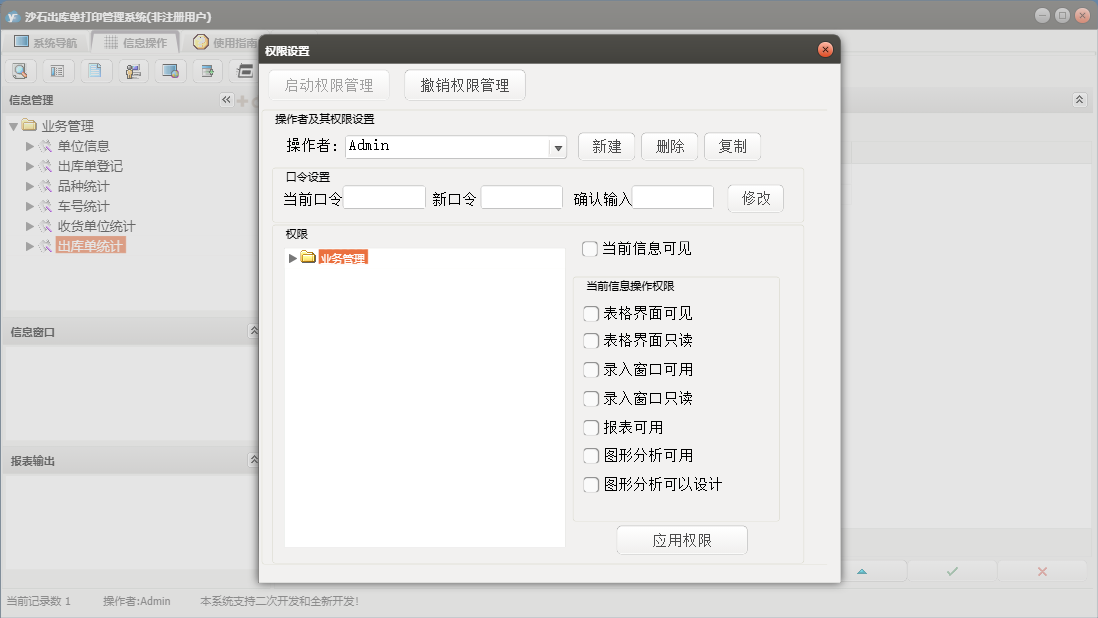
Task: Collapse the 信息管理 panel with double chevron
Action: [x=226, y=100]
